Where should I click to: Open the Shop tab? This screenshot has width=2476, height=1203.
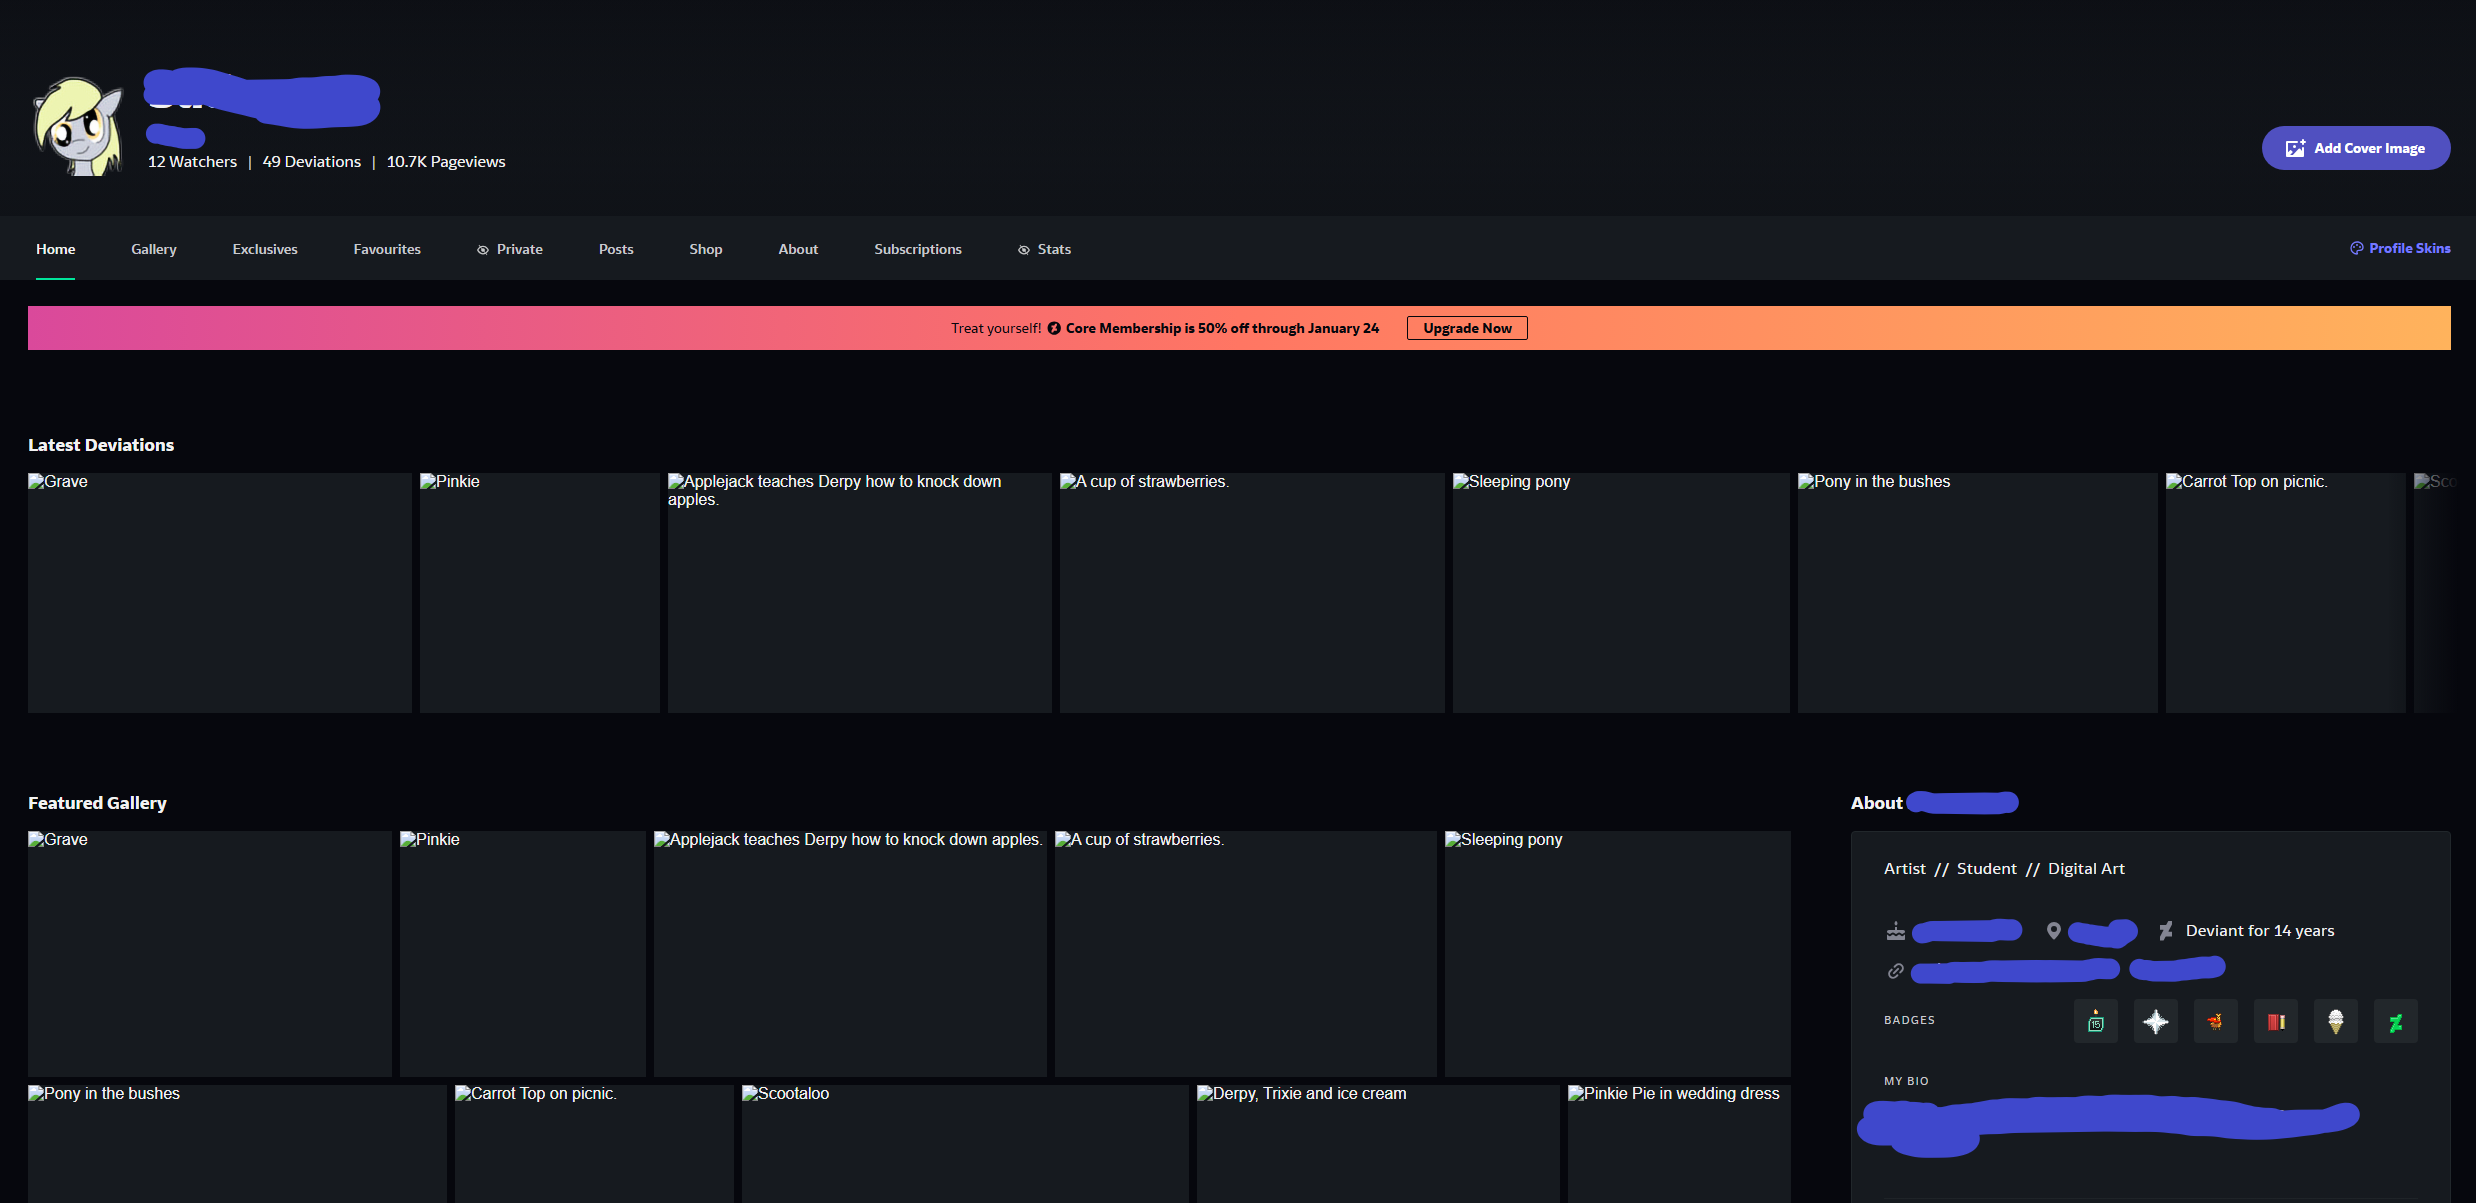pyautogui.click(x=706, y=249)
